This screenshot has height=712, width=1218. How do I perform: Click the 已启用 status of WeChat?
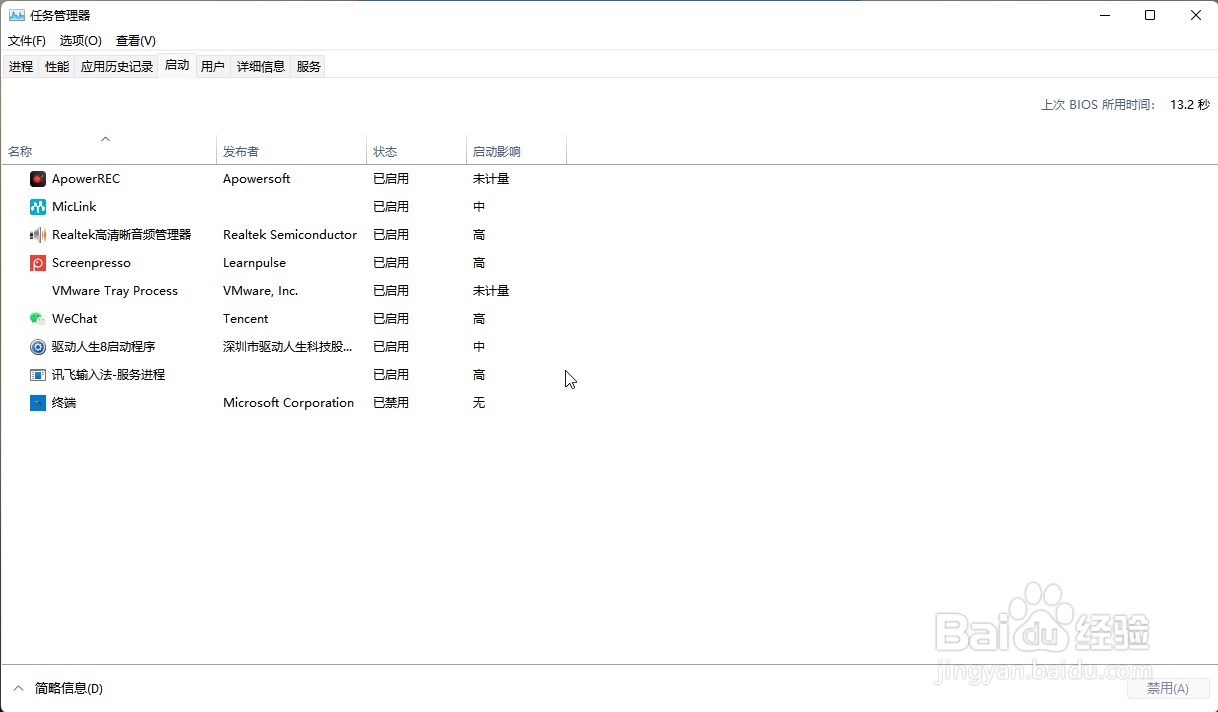[x=391, y=319]
